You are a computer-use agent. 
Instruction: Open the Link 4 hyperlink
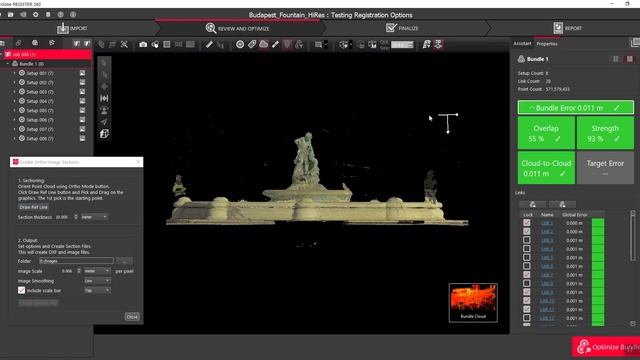pos(547,249)
